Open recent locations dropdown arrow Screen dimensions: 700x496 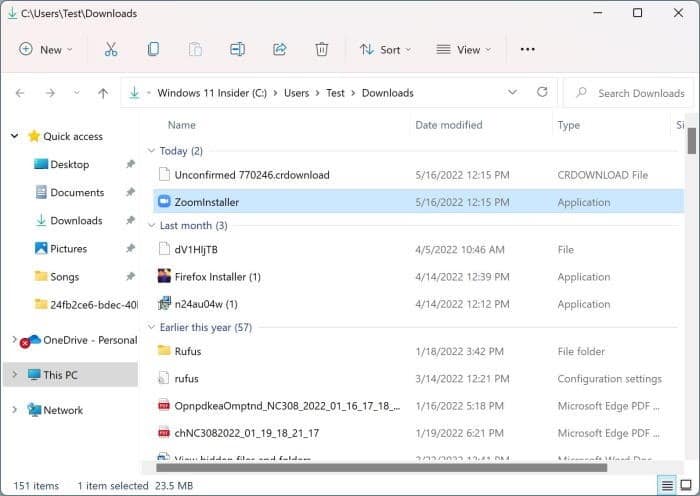click(77, 93)
